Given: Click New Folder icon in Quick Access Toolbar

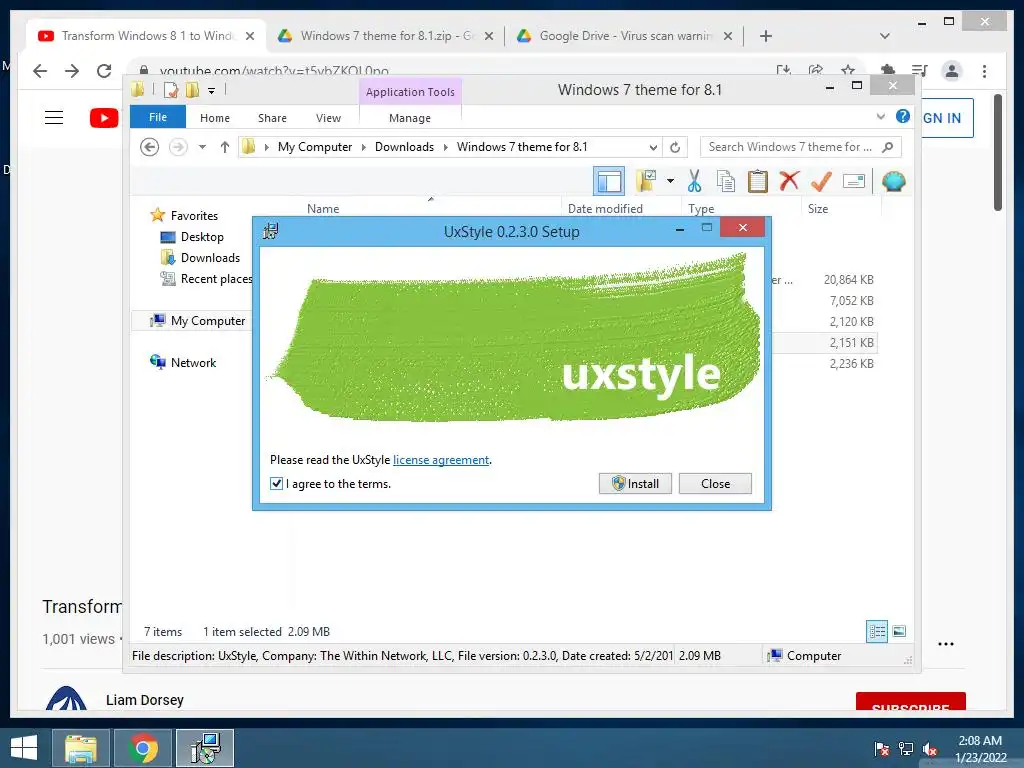Looking at the screenshot, I should tap(192, 90).
